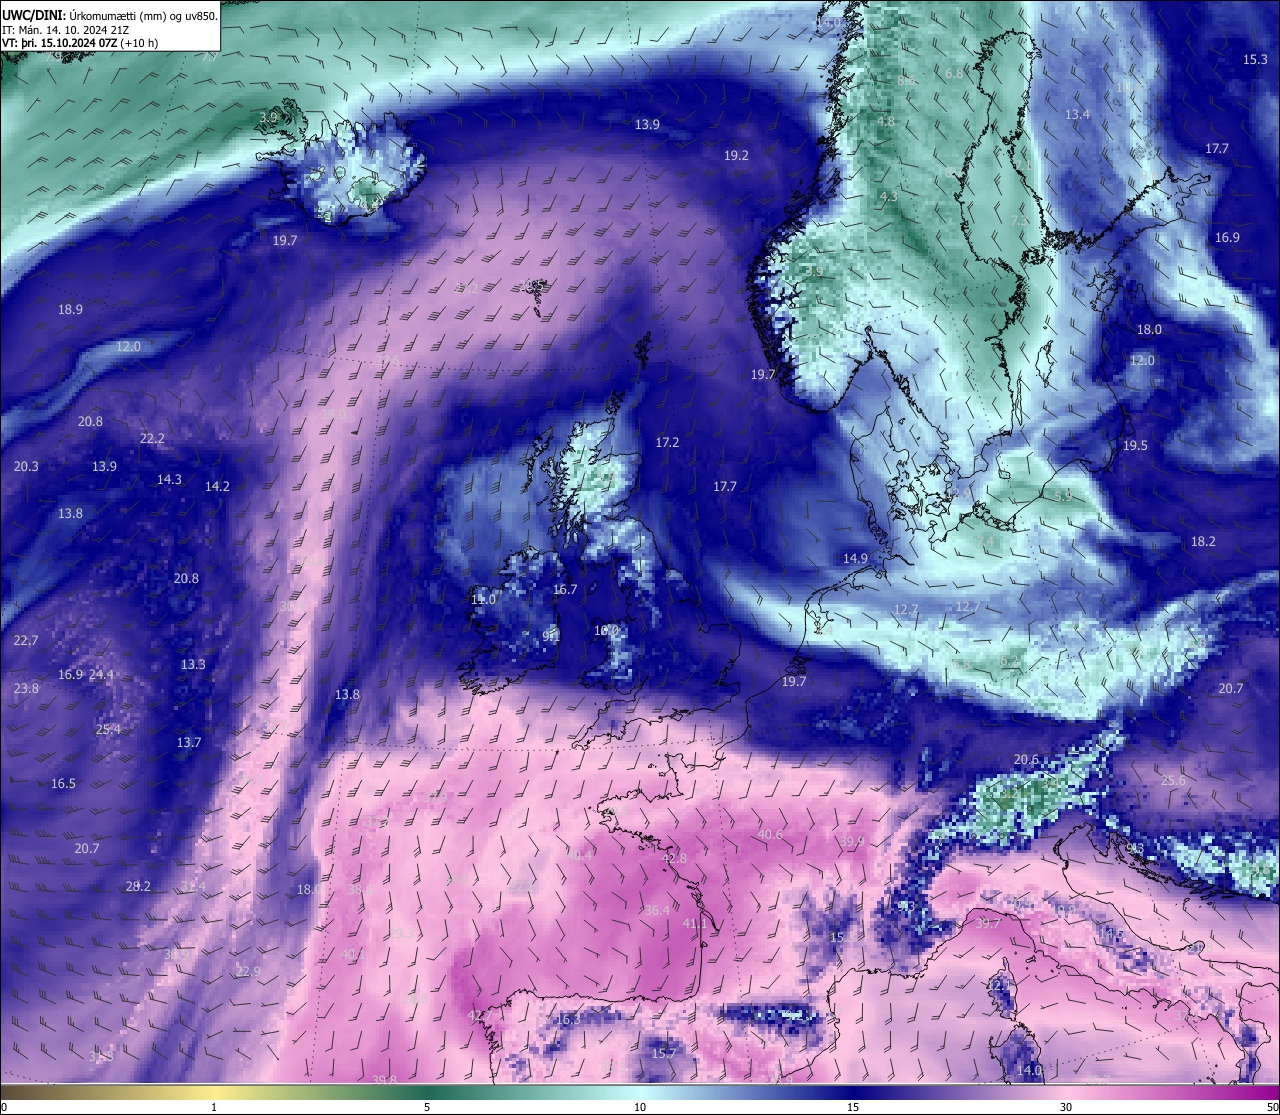Viewport: 1280px width, 1115px height.
Task: Click the 11.0 value over western Ireland
Action: (x=483, y=599)
